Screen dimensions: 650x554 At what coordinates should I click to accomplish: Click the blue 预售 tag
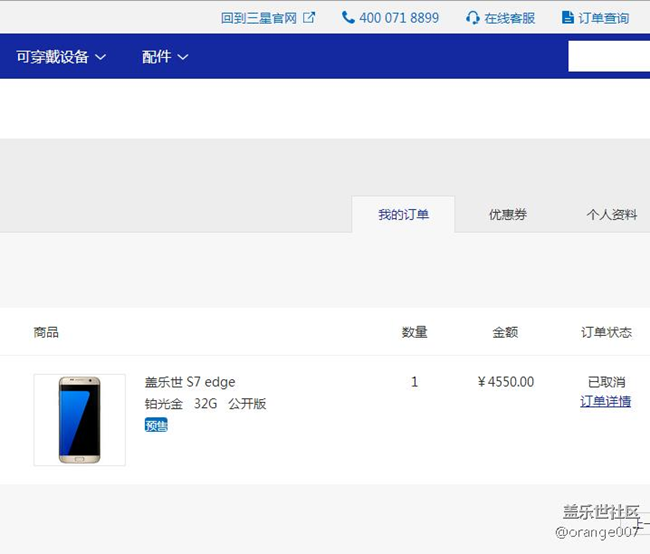156,425
